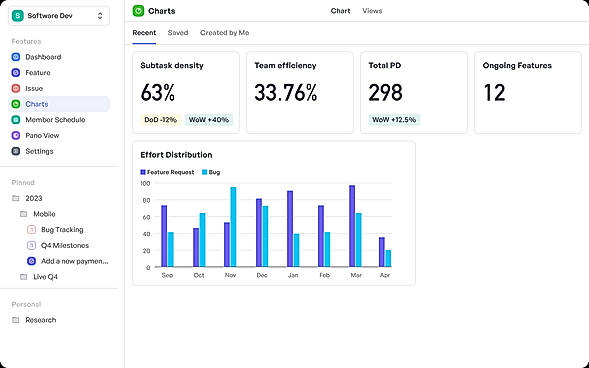
Task: Switch to the Chart top tab
Action: (x=340, y=11)
